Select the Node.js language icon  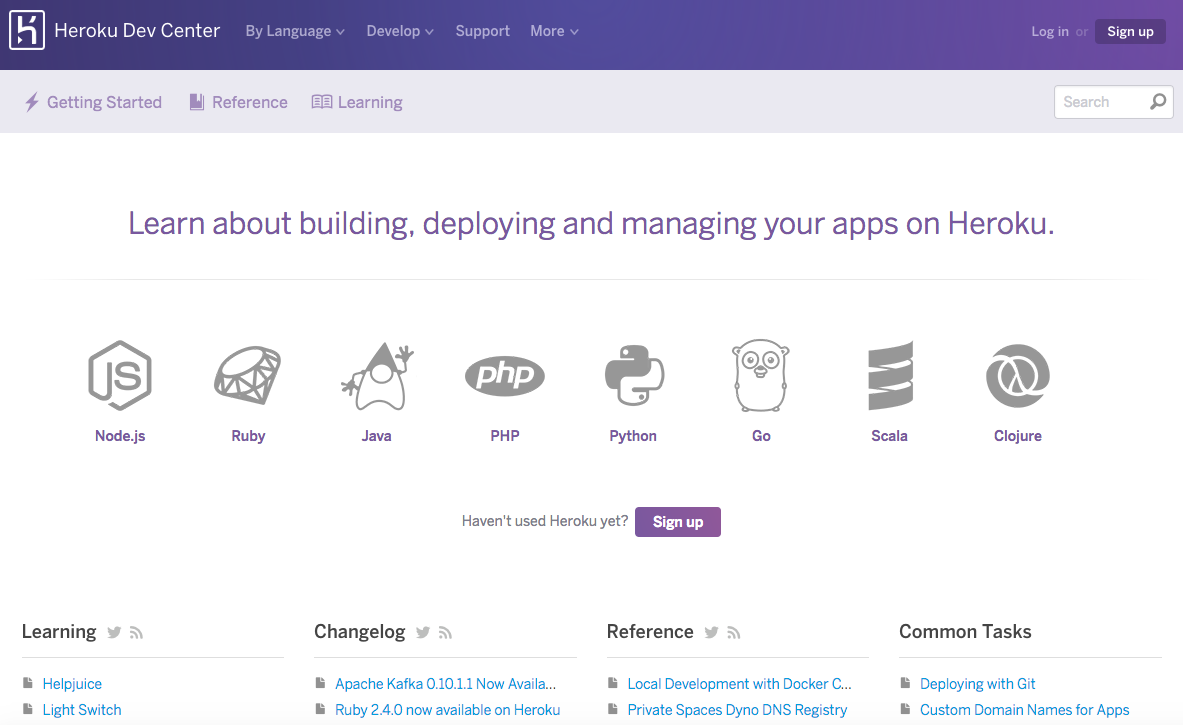click(x=120, y=376)
